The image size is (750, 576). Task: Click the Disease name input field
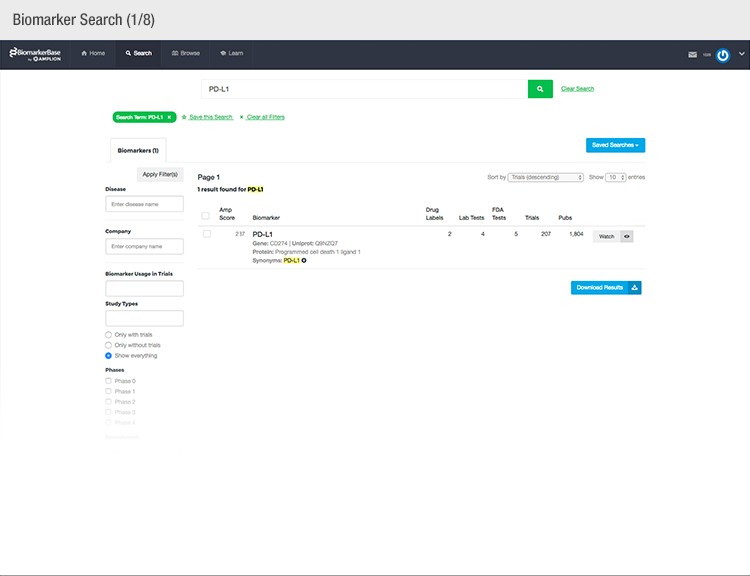click(x=144, y=204)
